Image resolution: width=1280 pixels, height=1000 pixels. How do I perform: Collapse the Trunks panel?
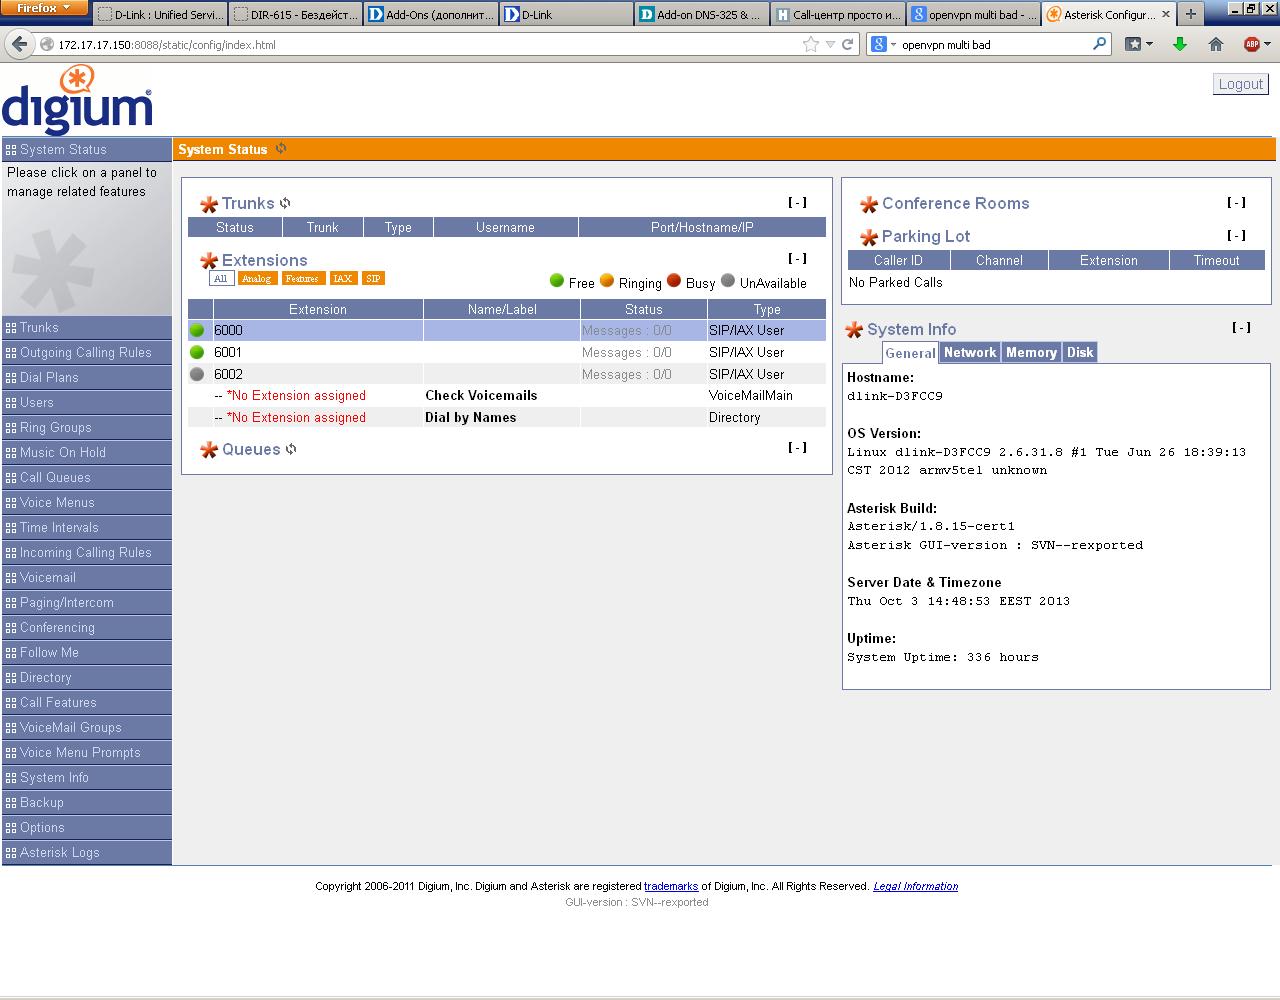click(797, 202)
